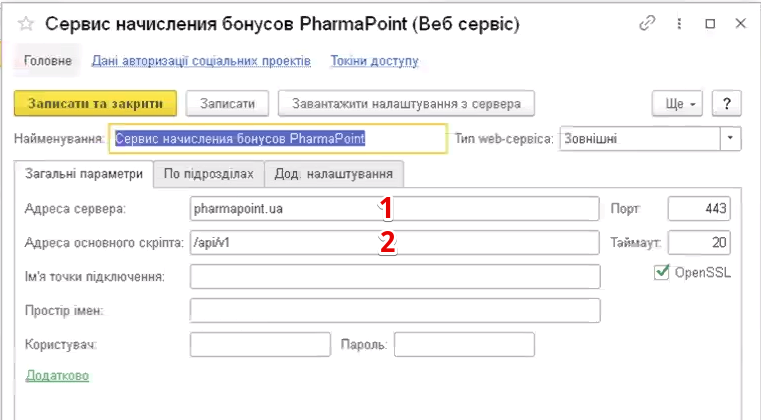Screen dimensions: 761x420
Task: Maximize the web service form window
Action: [x=709, y=22]
